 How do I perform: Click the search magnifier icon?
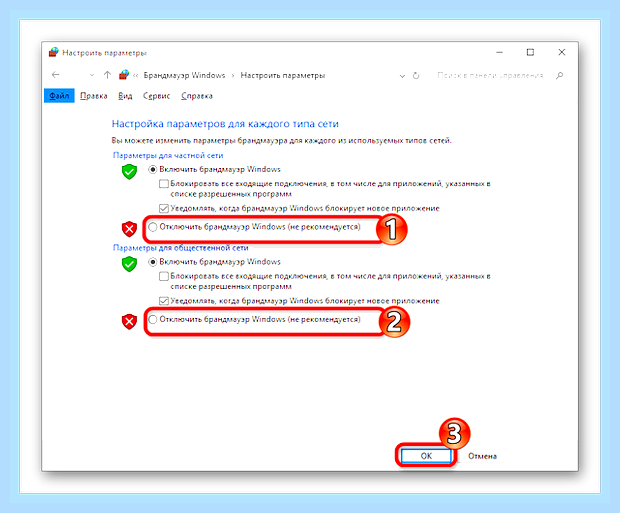pos(559,75)
